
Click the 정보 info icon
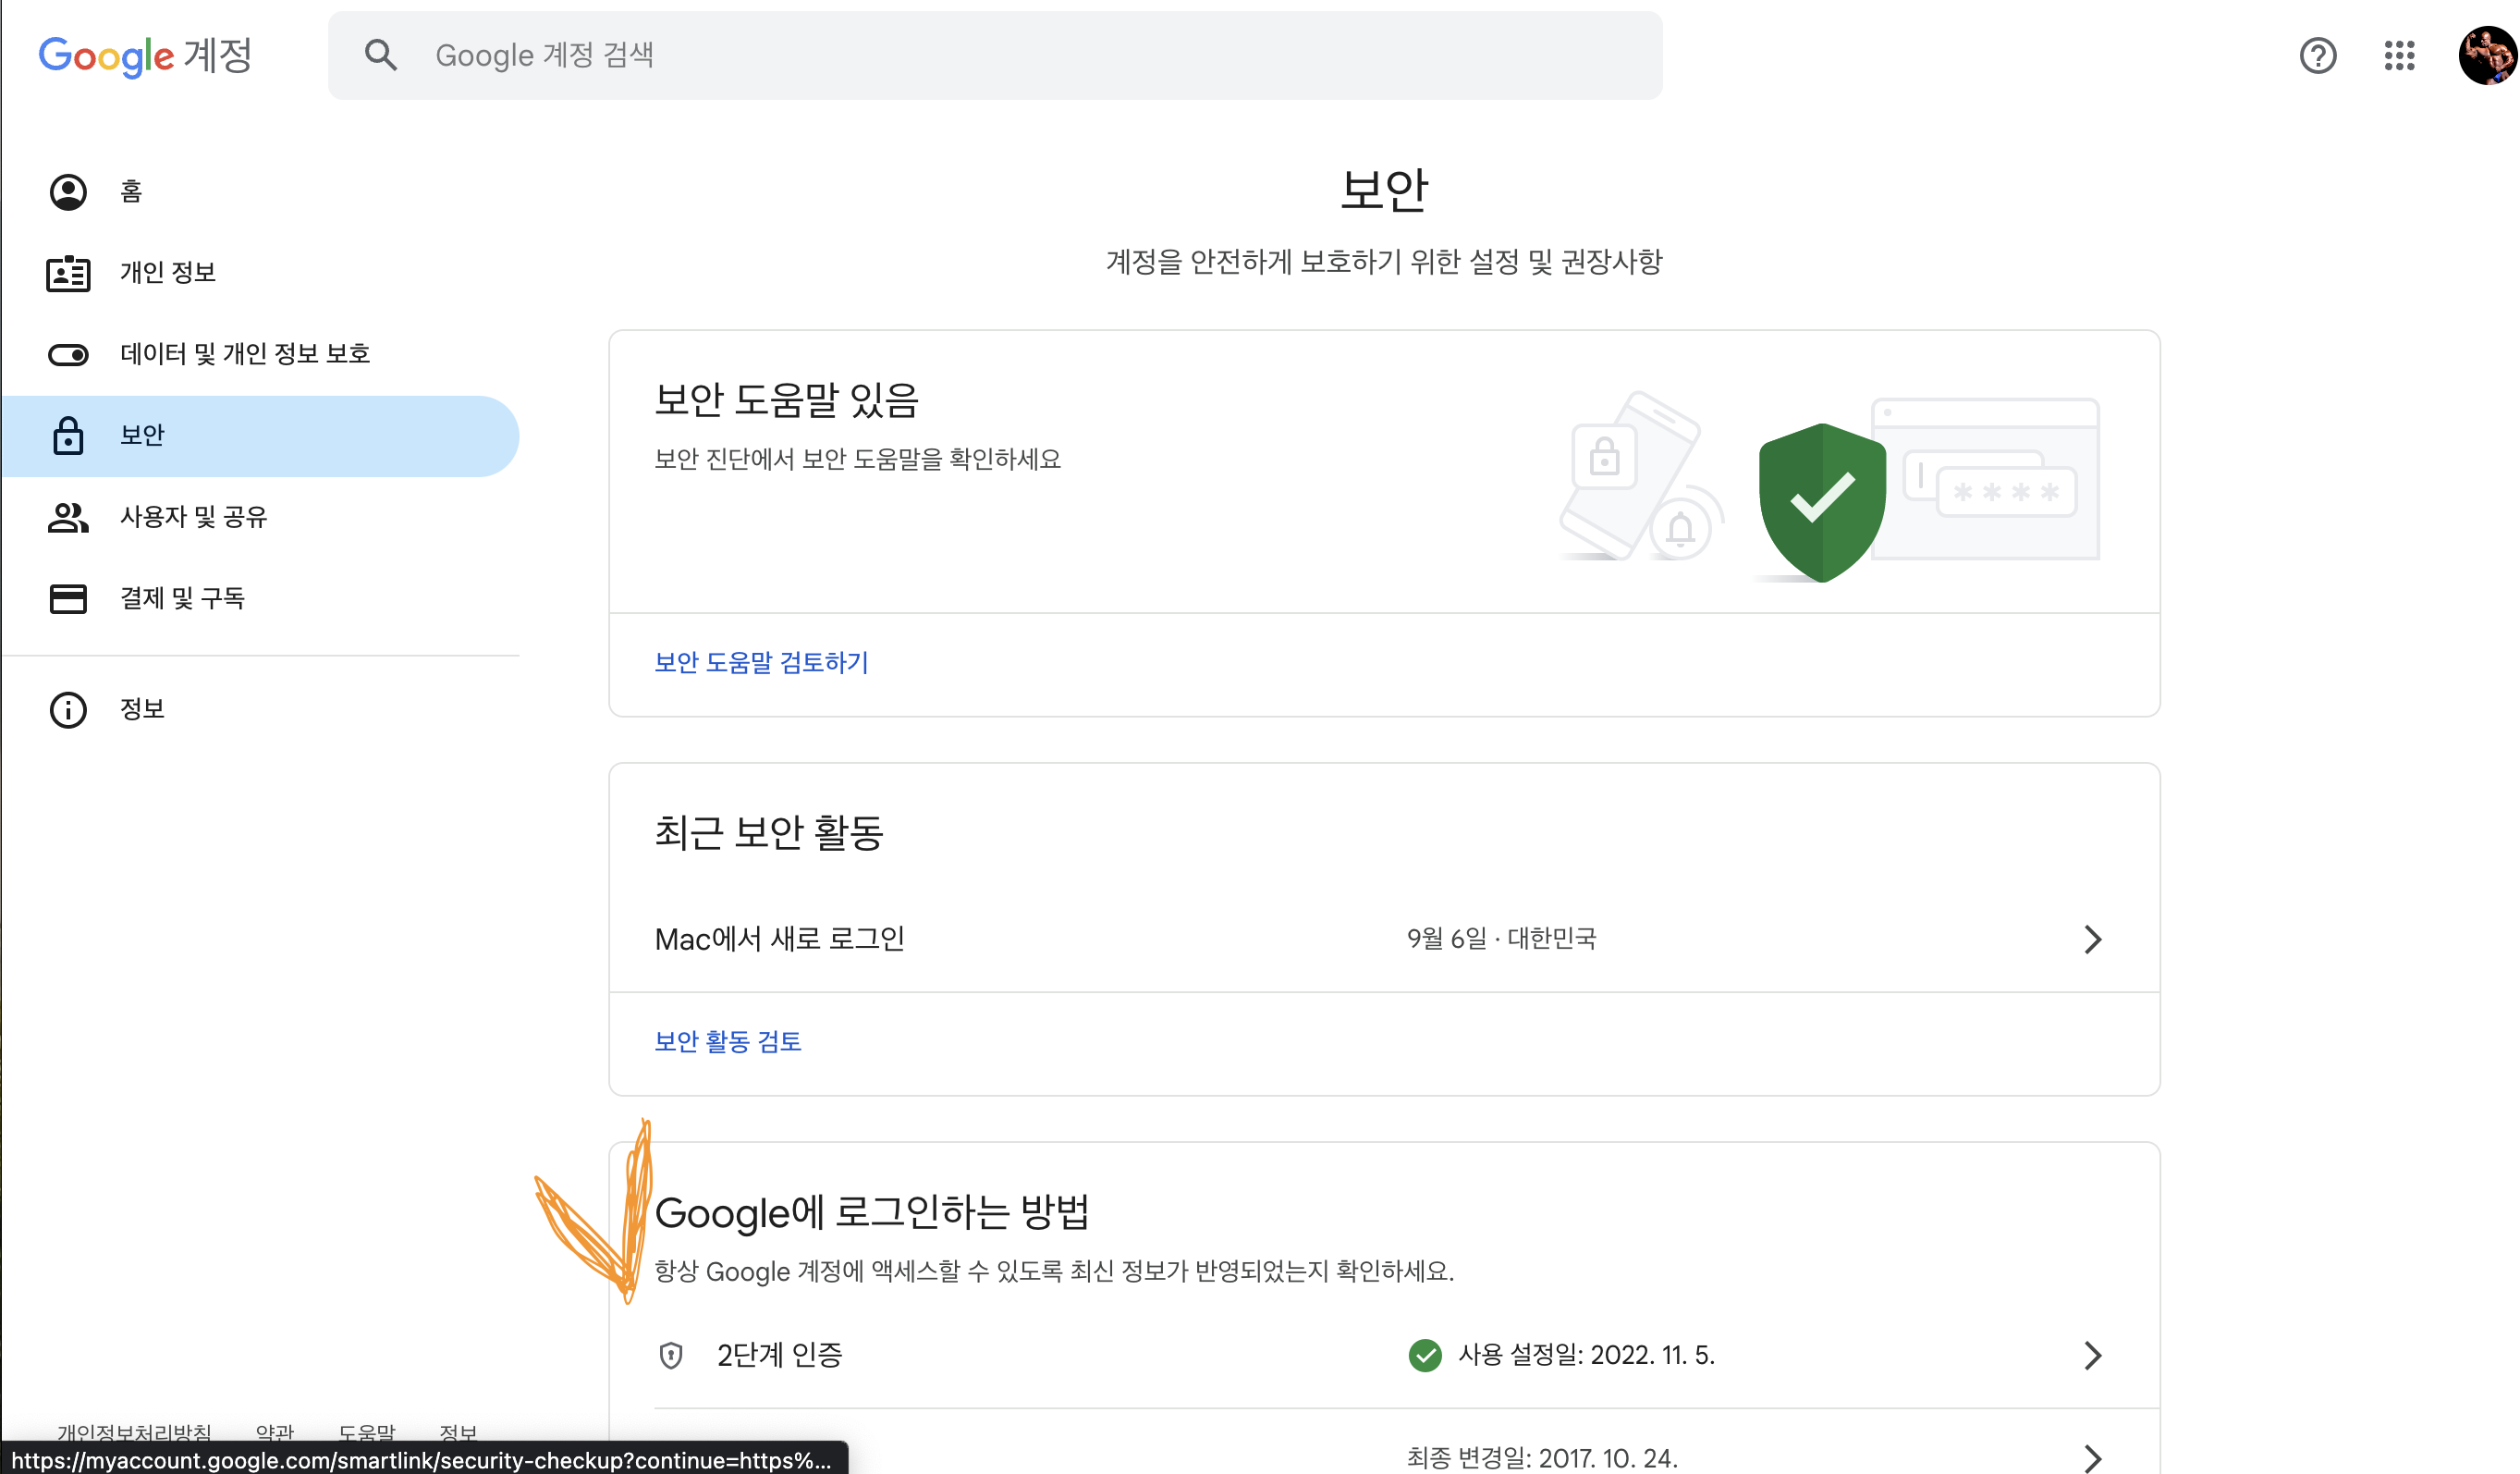[x=68, y=709]
